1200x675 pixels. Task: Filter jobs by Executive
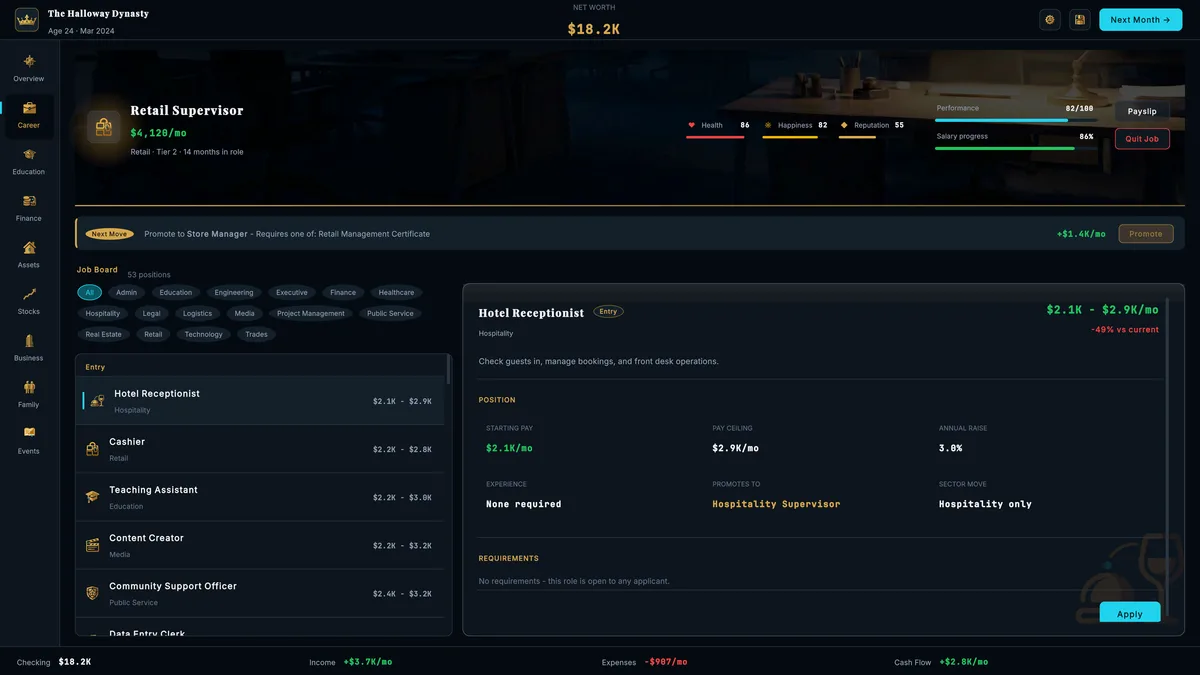[x=292, y=292]
